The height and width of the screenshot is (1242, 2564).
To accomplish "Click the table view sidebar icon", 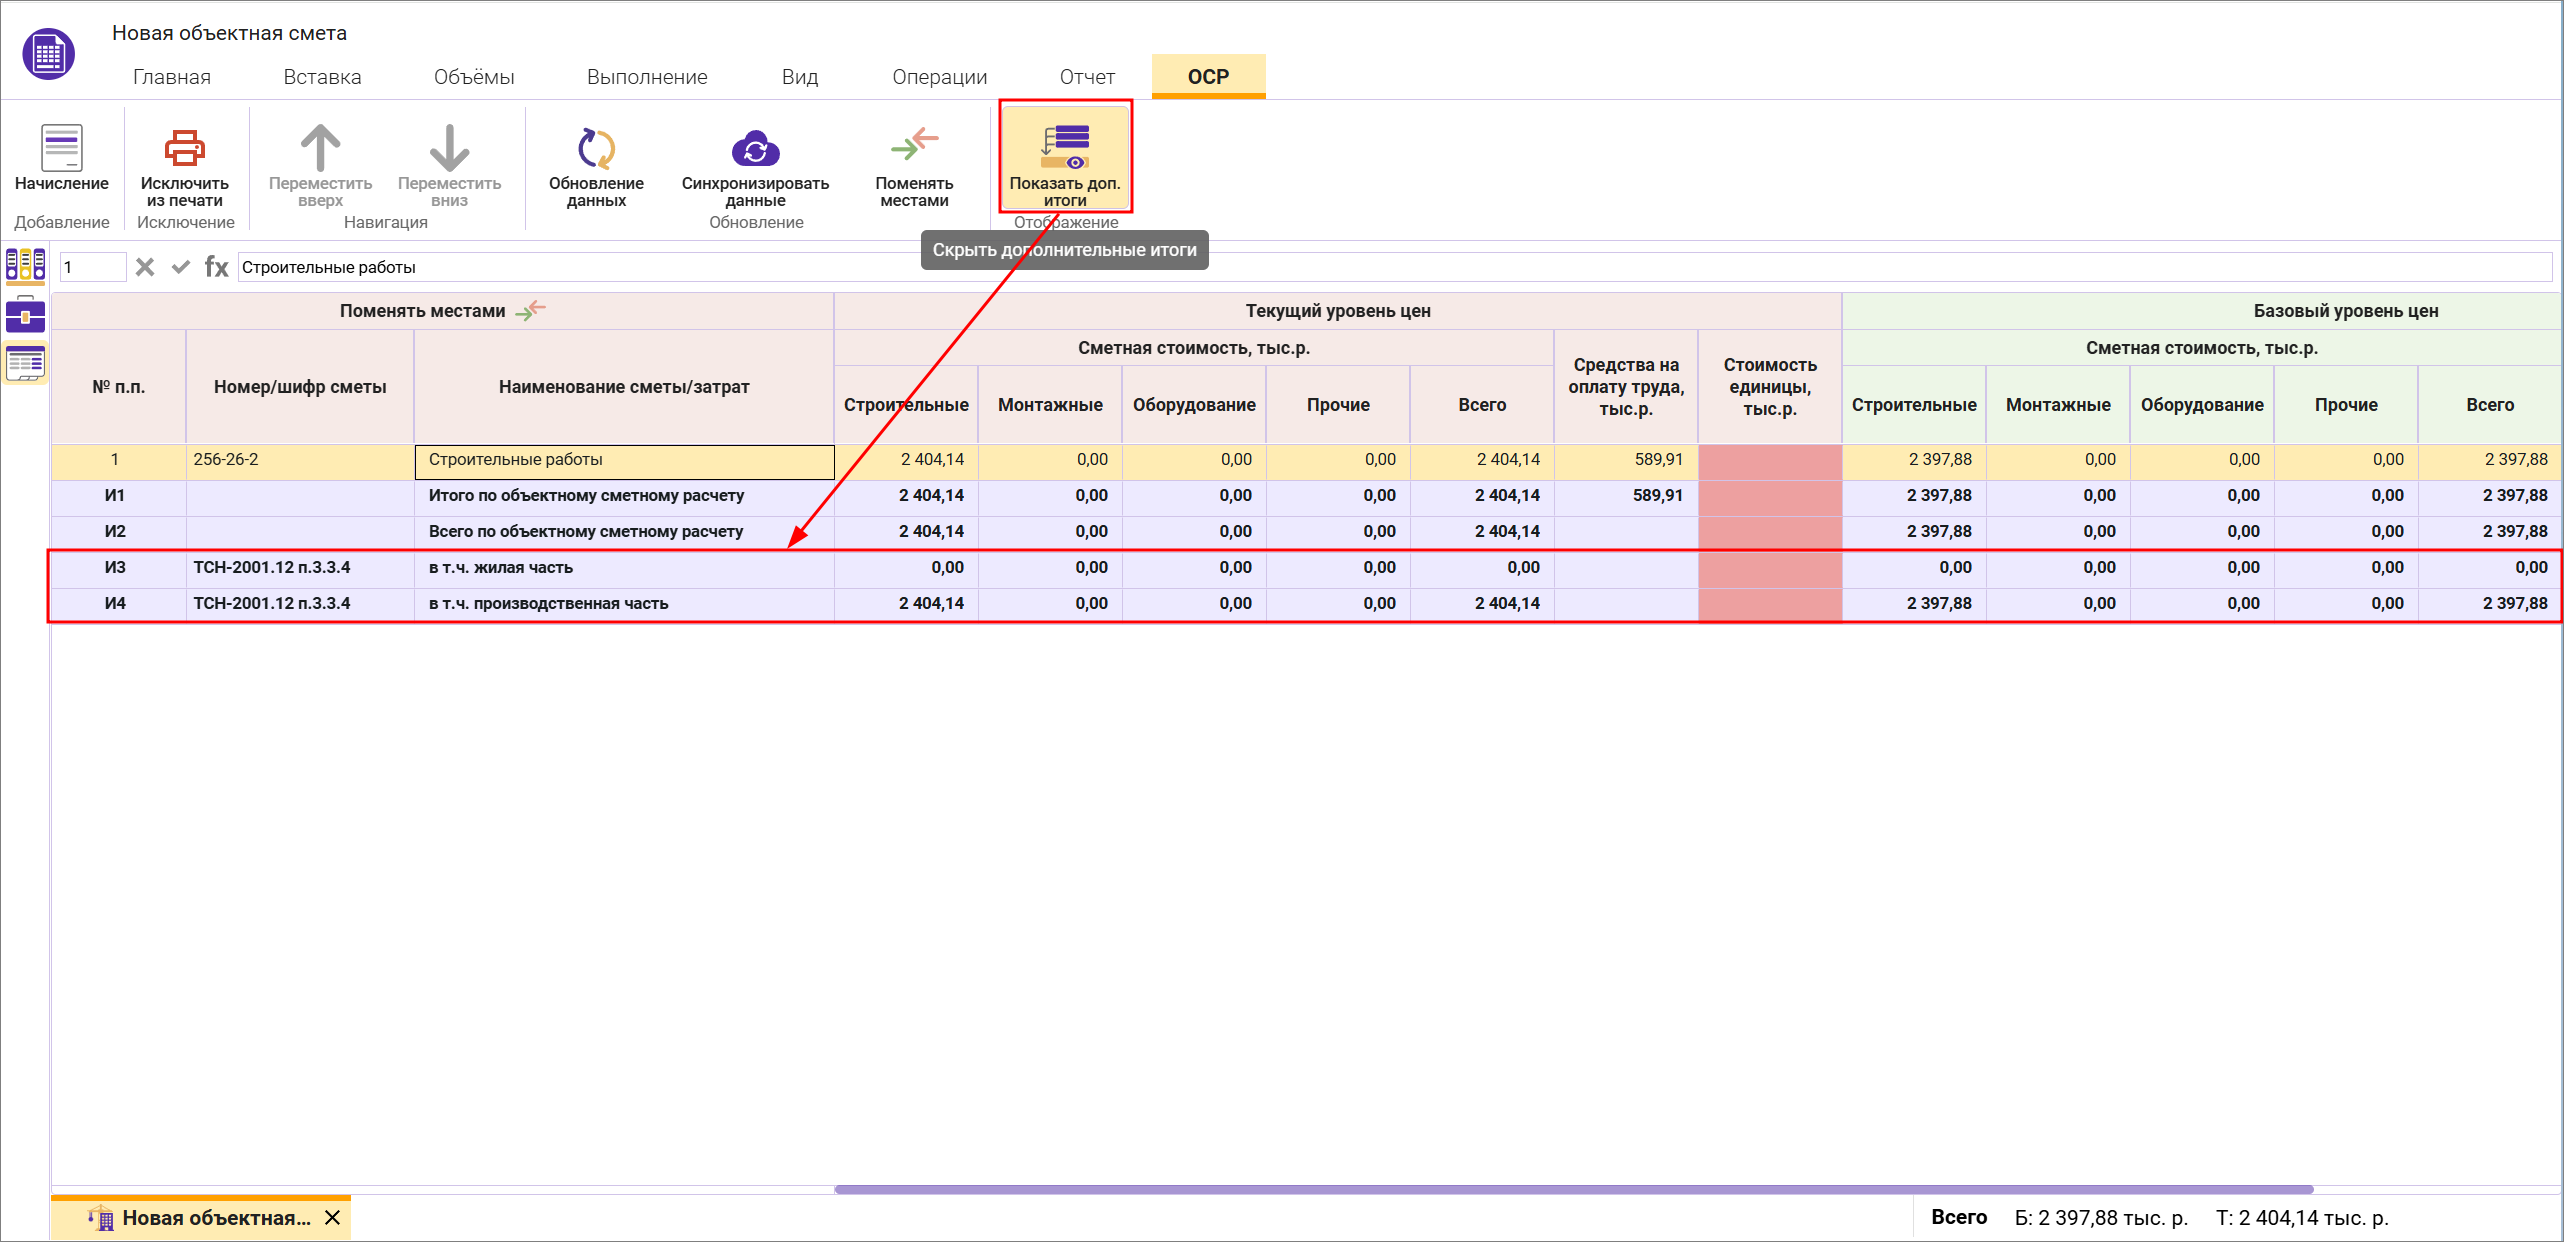I will (25, 363).
